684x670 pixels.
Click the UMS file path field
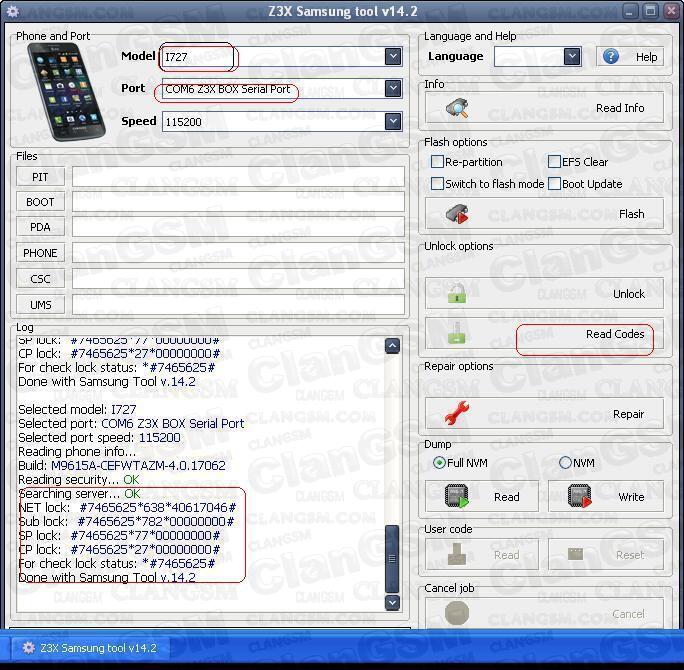tap(238, 304)
